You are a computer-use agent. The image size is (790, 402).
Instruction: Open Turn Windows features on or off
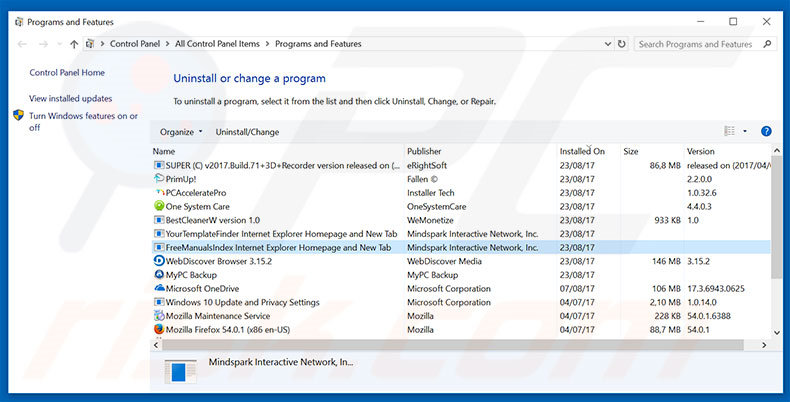pos(83,121)
